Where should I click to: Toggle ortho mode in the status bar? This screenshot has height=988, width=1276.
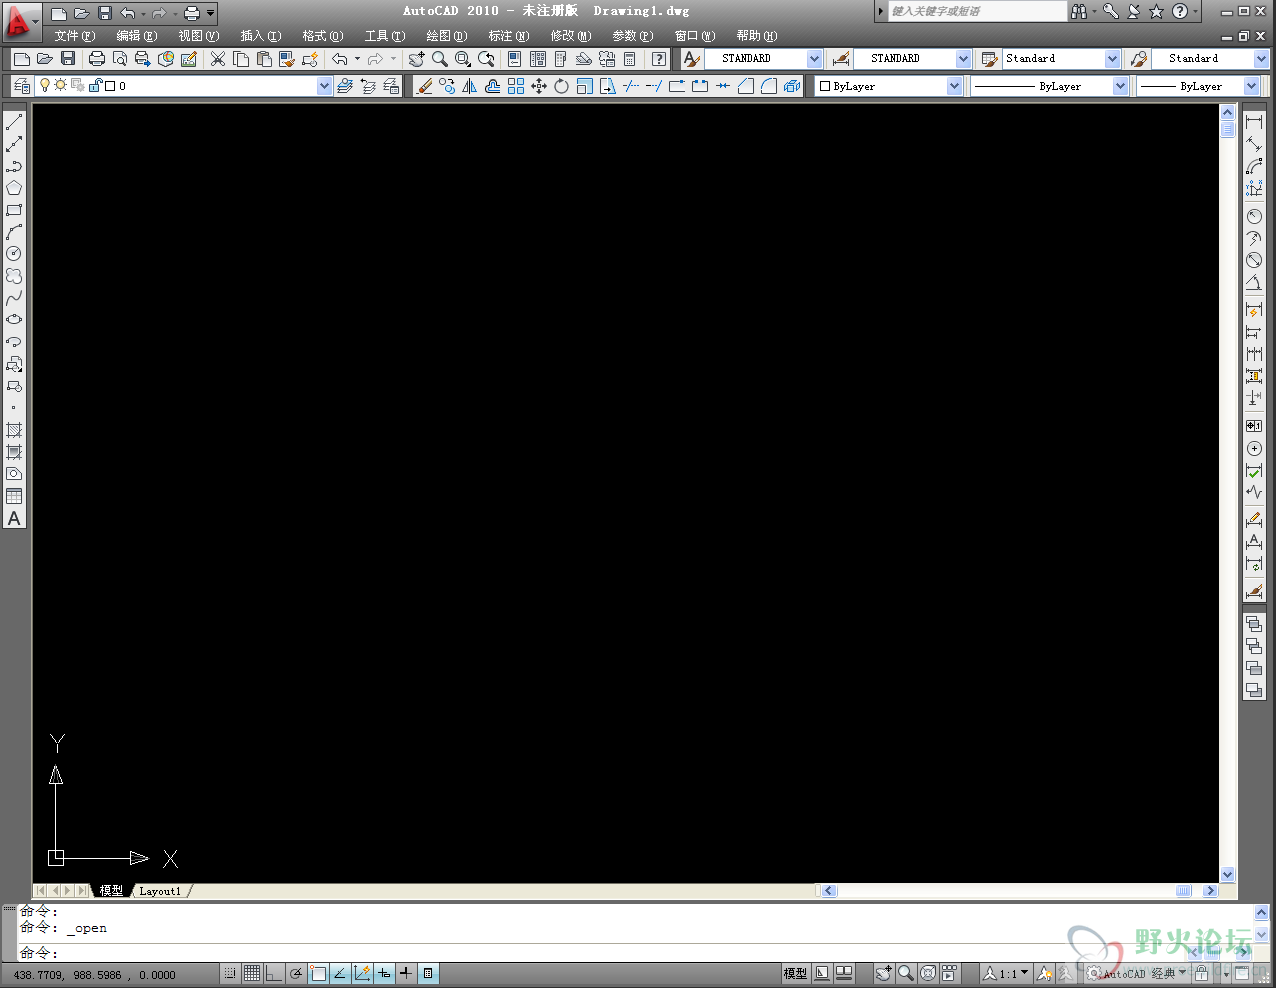tap(272, 972)
